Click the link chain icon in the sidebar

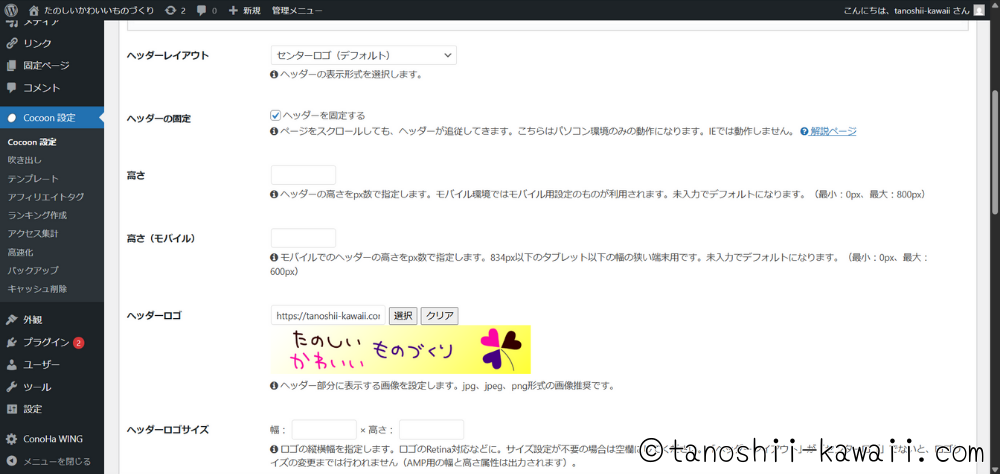point(11,43)
